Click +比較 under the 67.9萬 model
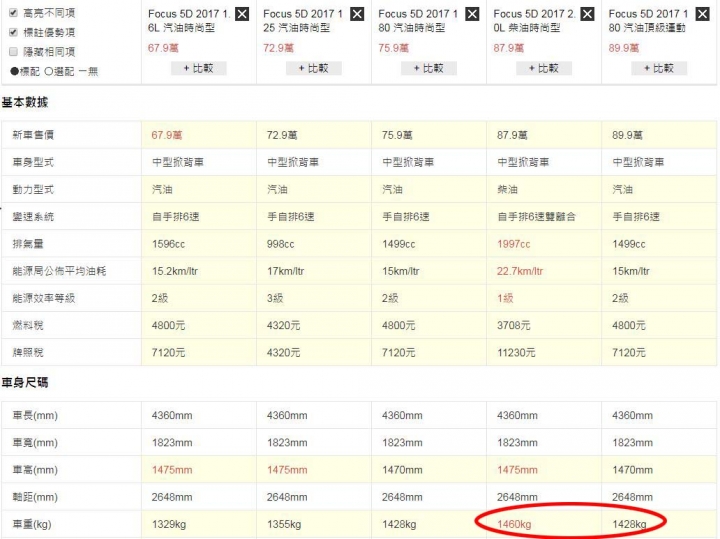Image resolution: width=720 pixels, height=539 pixels. [198, 68]
